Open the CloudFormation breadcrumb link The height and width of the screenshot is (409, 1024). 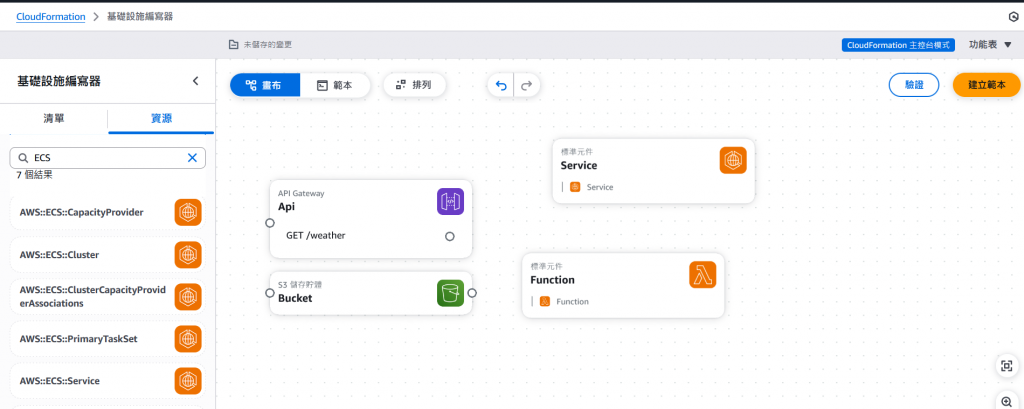pos(51,16)
